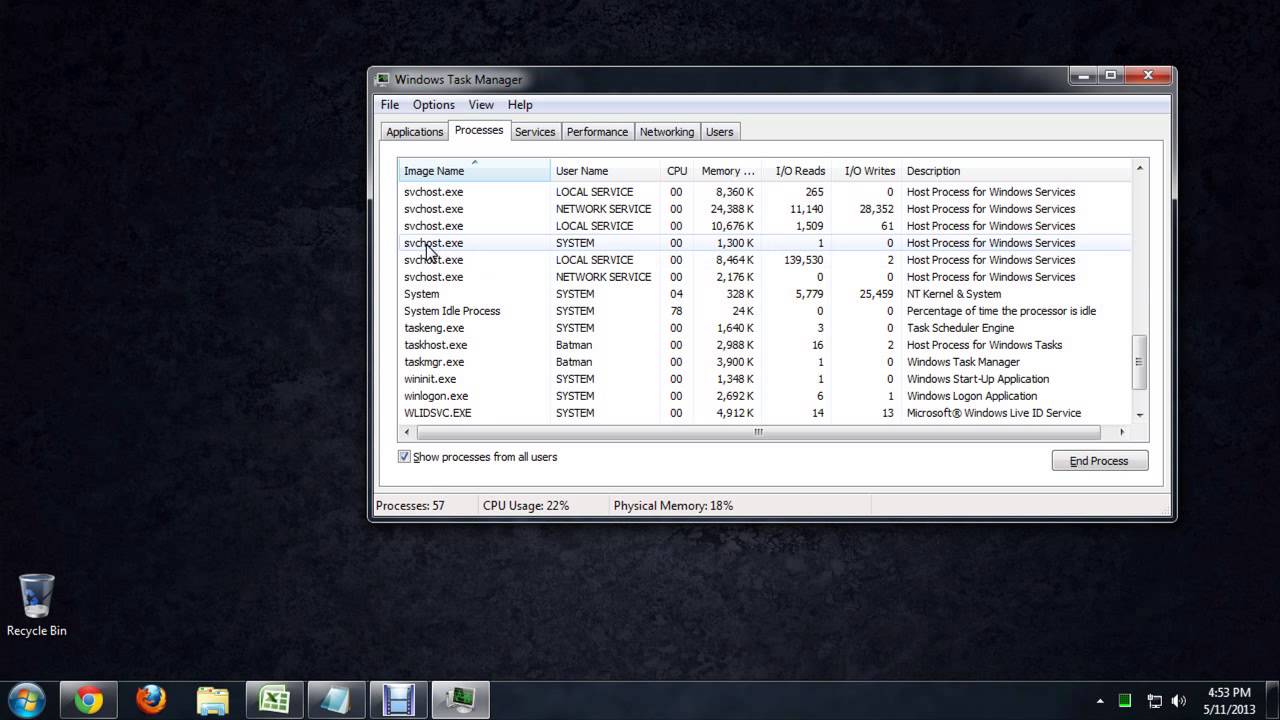
Task: Select svchost.exe using 8,360 K memory
Action: tap(764, 192)
